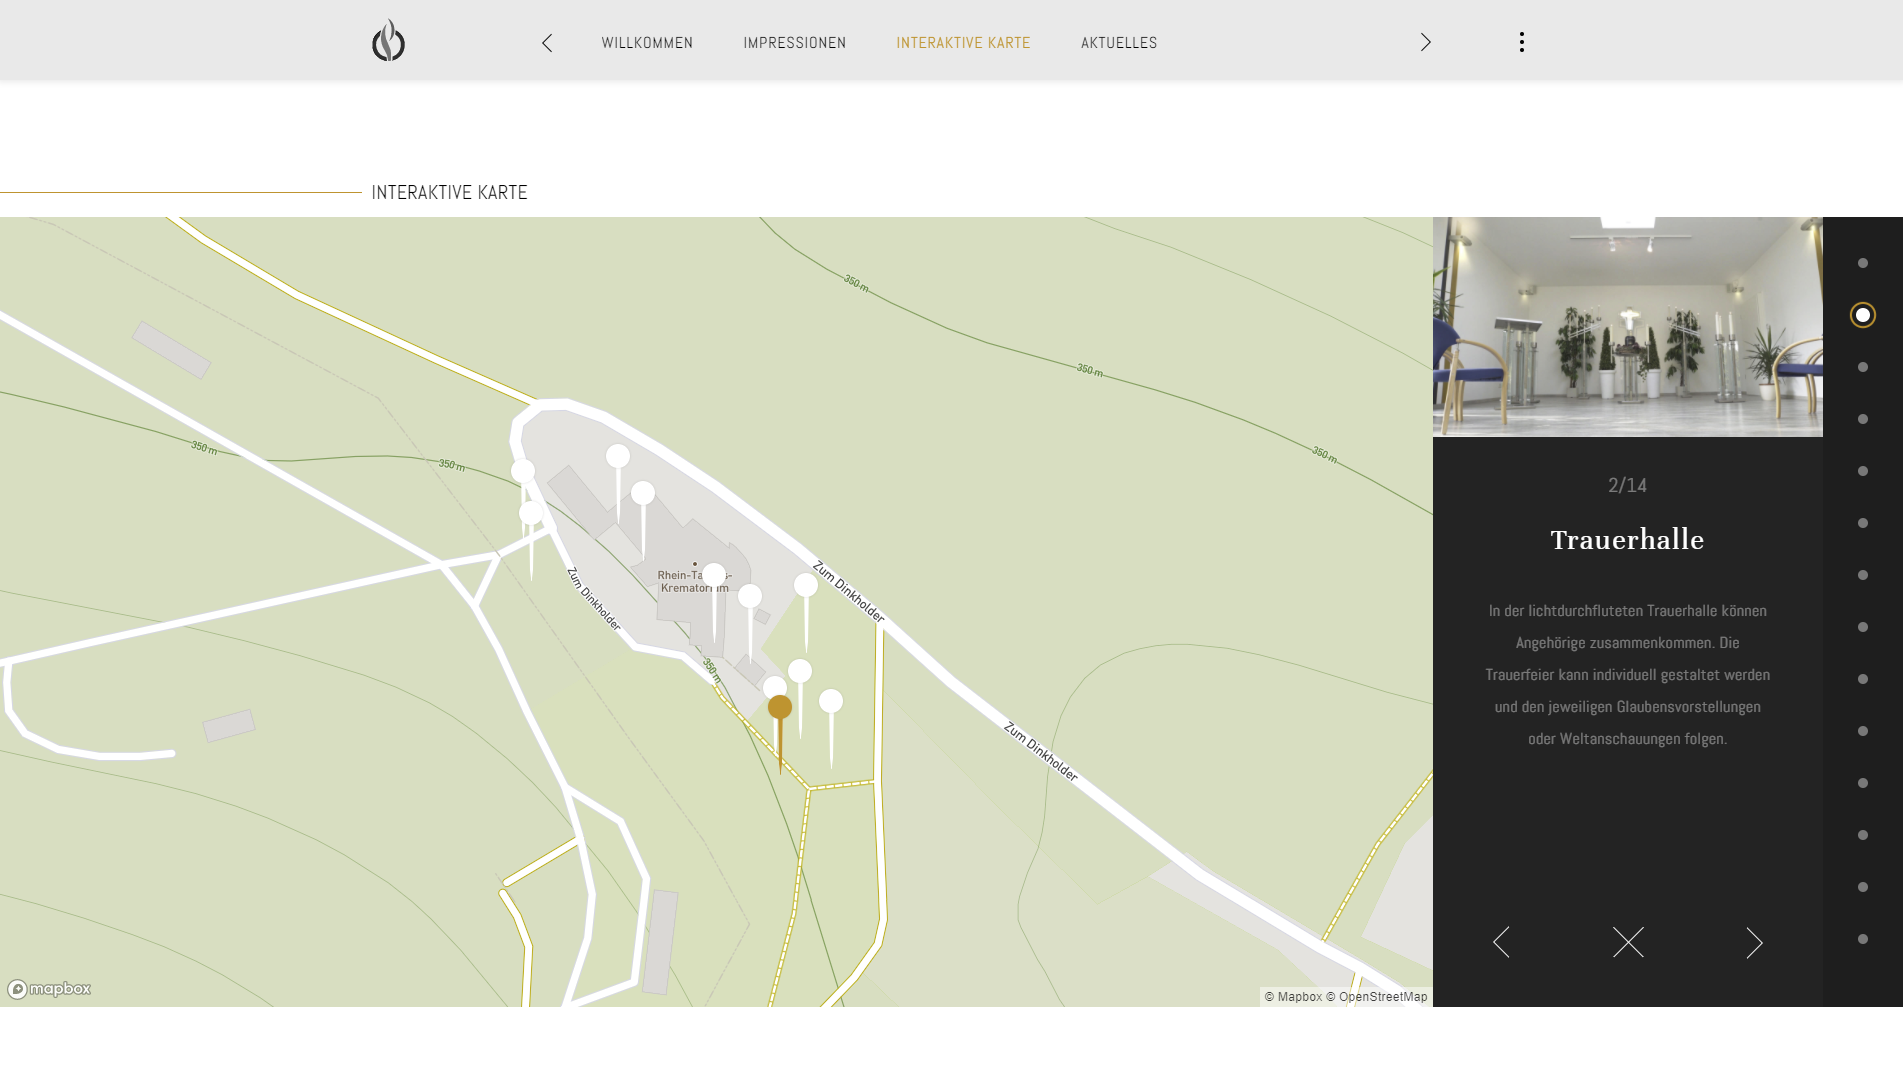Click the Trauerhalle heading in the panel

[1627, 540]
